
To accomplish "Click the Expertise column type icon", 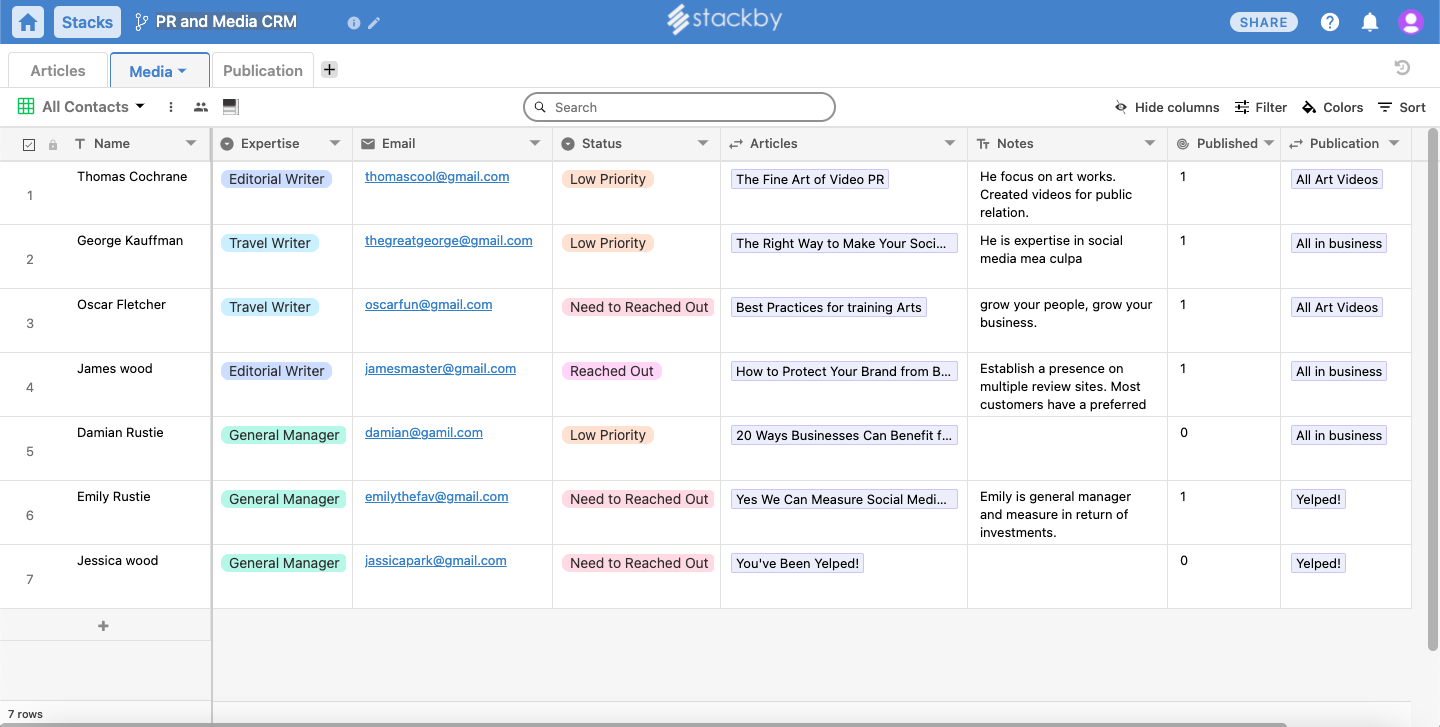I will pos(227,144).
